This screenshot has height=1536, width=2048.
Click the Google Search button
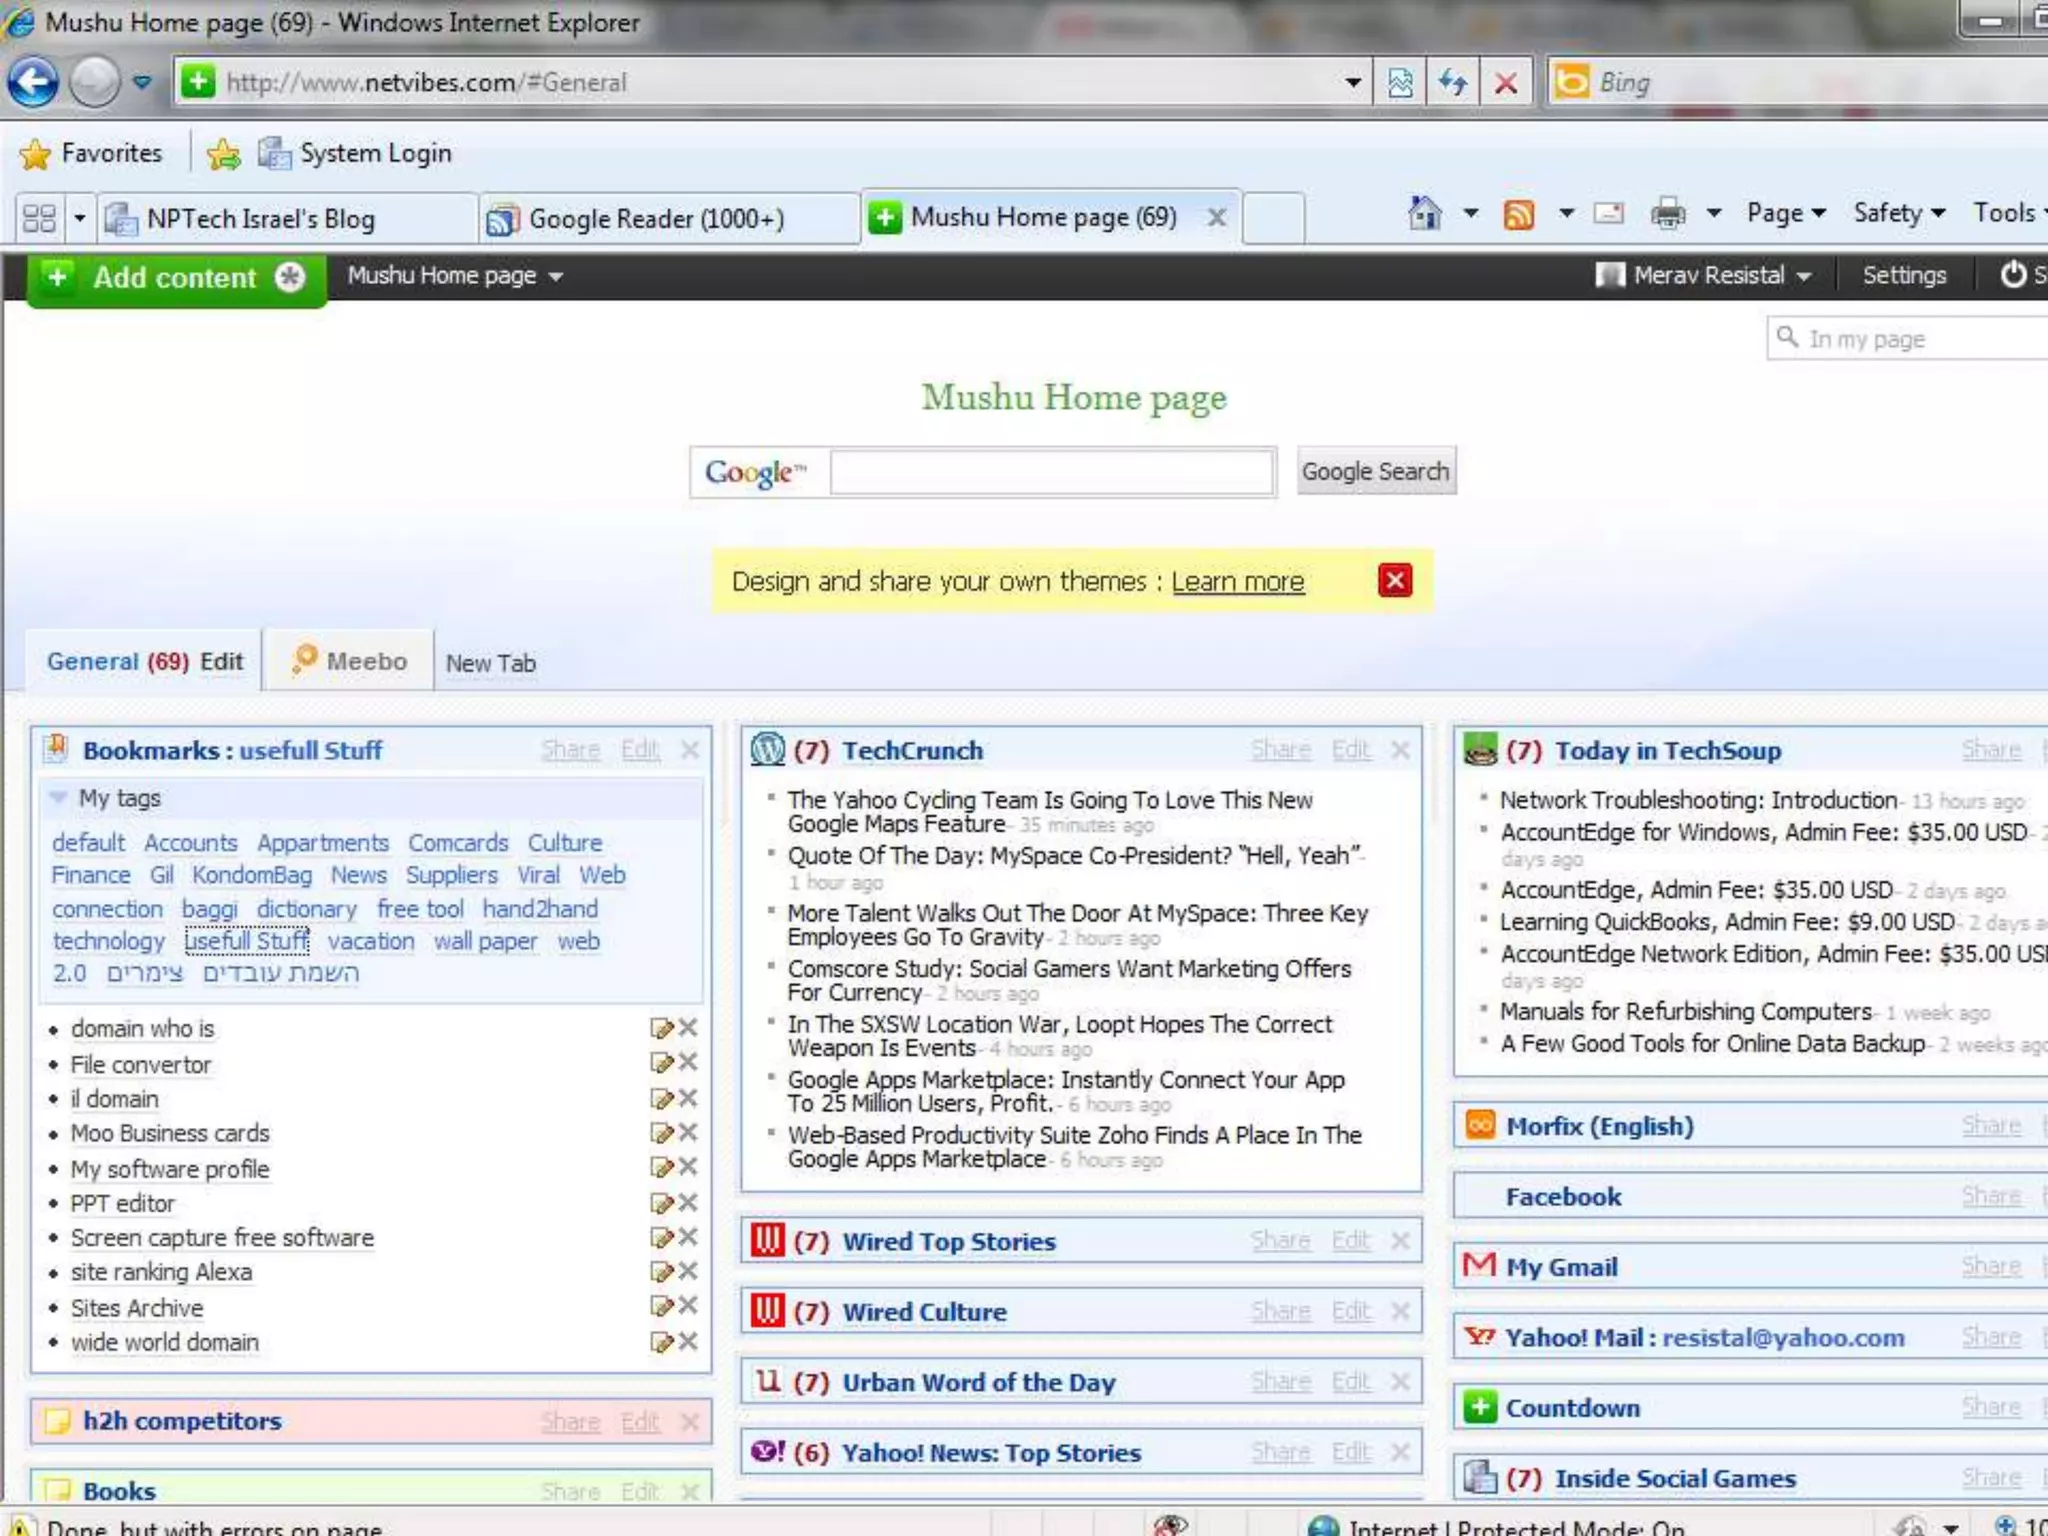[1376, 471]
